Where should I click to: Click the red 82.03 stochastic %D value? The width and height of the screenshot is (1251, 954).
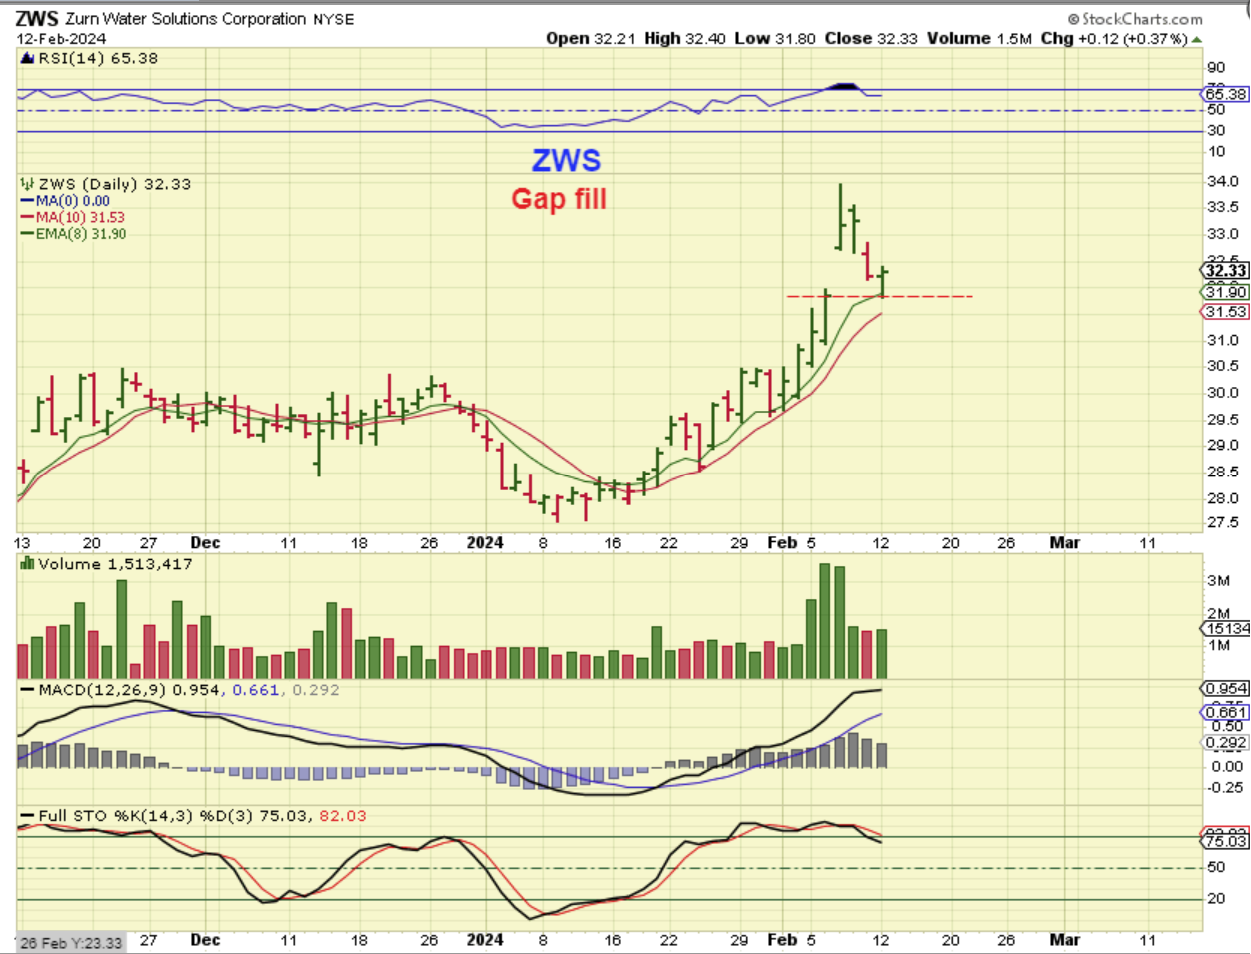[x=343, y=816]
